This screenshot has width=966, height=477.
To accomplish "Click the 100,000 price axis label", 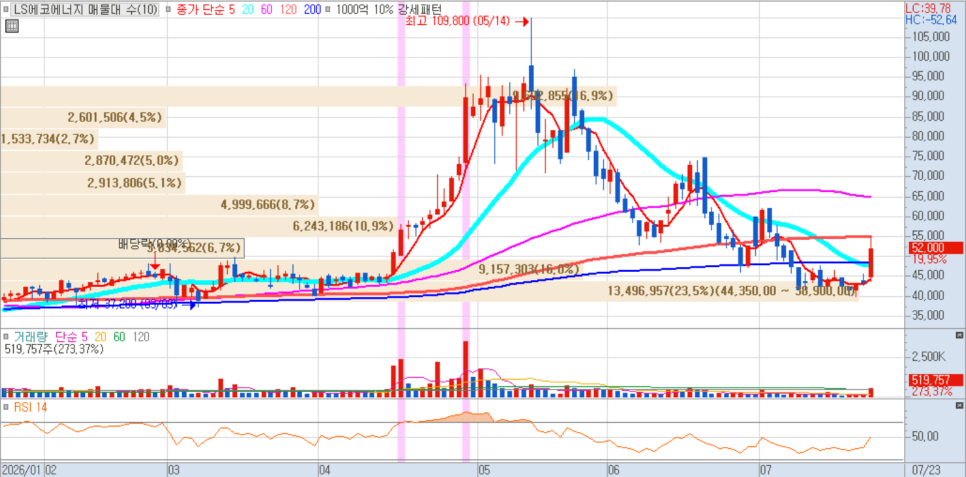I will [x=928, y=56].
